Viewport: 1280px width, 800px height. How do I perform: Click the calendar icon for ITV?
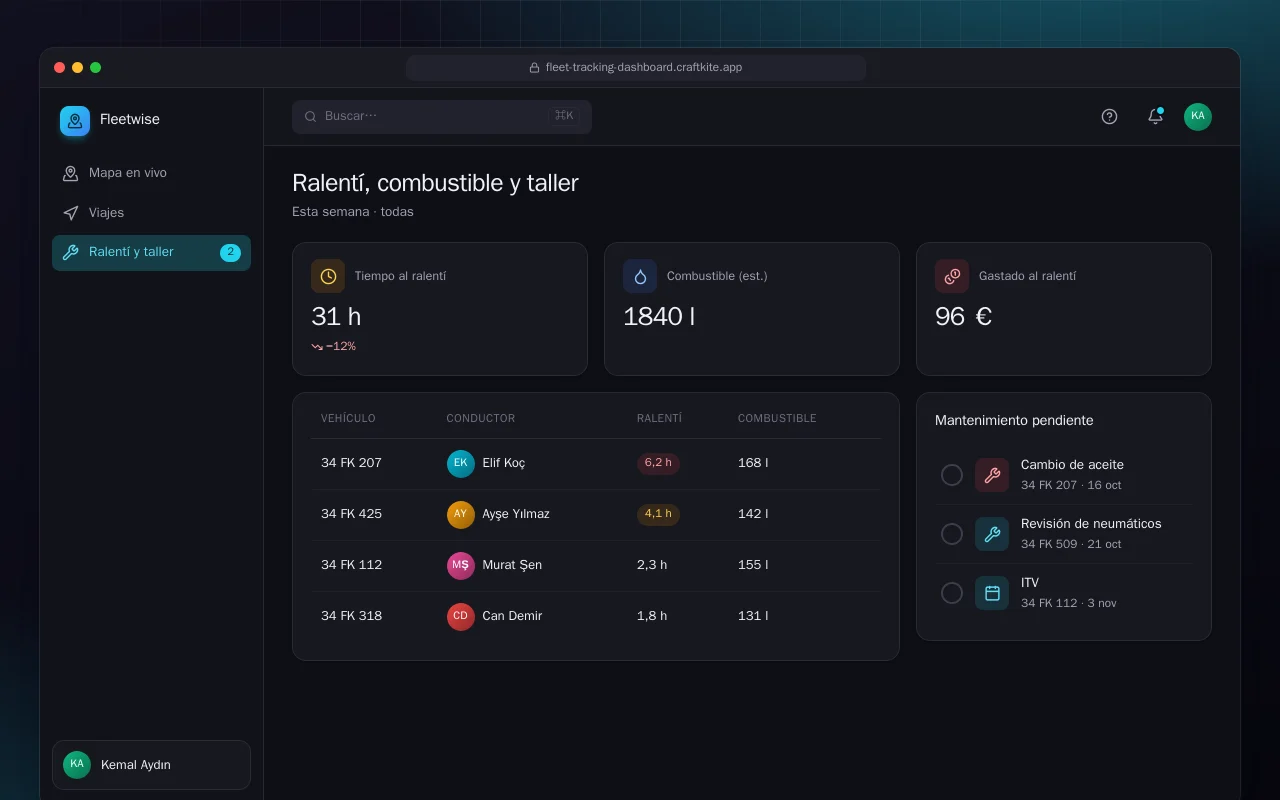tap(992, 593)
